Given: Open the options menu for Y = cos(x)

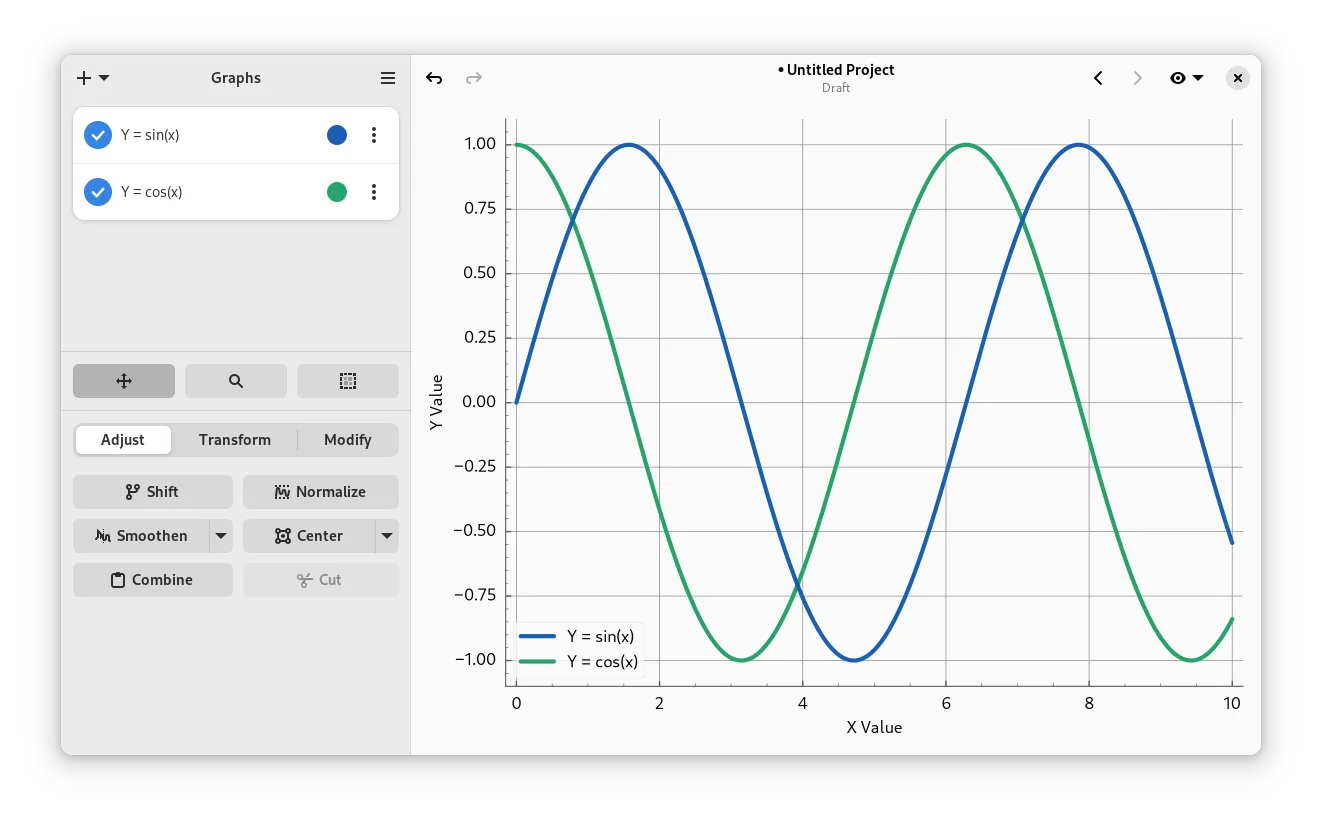Looking at the screenshot, I should coord(374,192).
